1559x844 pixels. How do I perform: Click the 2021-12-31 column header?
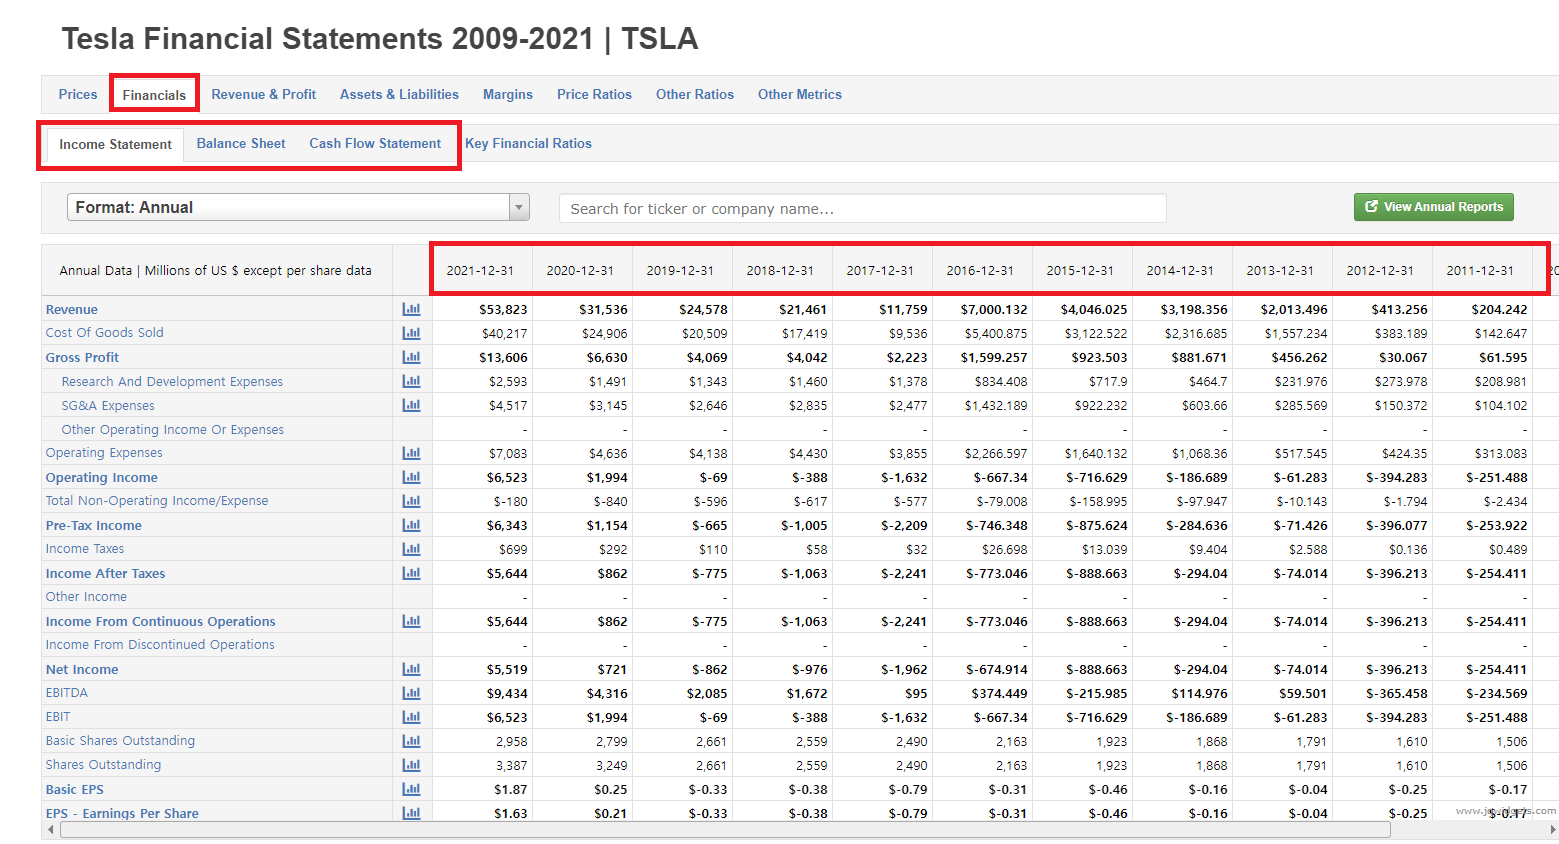480,270
